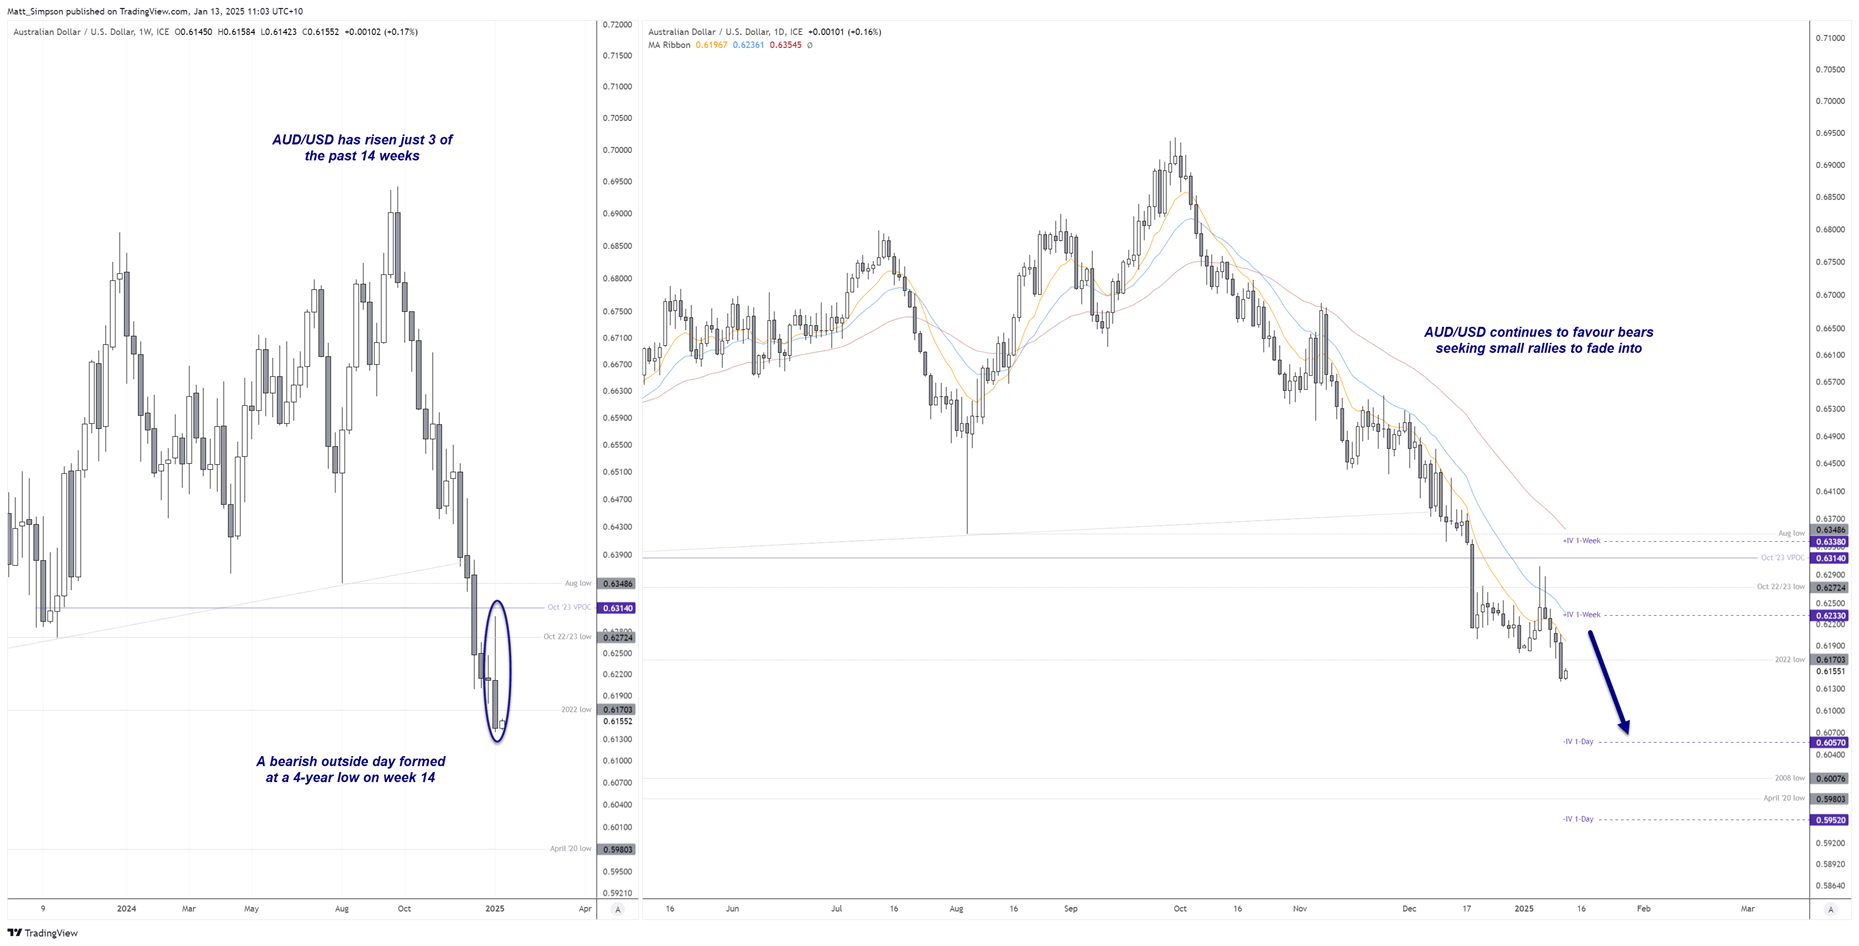Screen dimensions: 1859x946
Task: Select the 0.61703 price label on daily chart
Action: (x=1830, y=660)
